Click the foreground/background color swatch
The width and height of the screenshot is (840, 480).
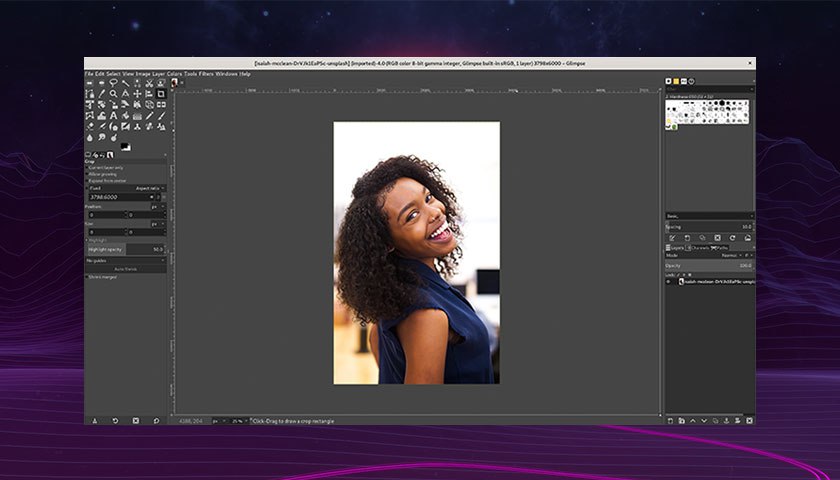[125, 146]
